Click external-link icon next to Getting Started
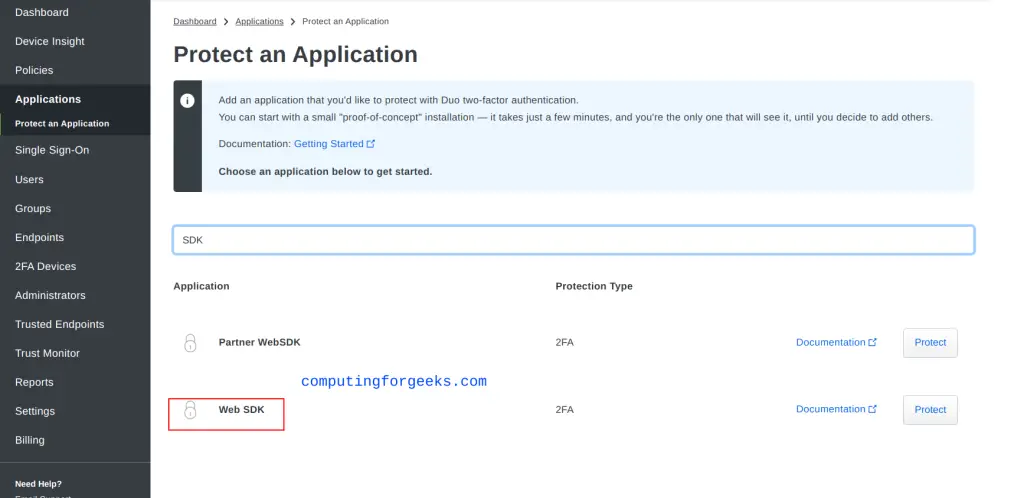The image size is (1024, 498). click(x=371, y=144)
